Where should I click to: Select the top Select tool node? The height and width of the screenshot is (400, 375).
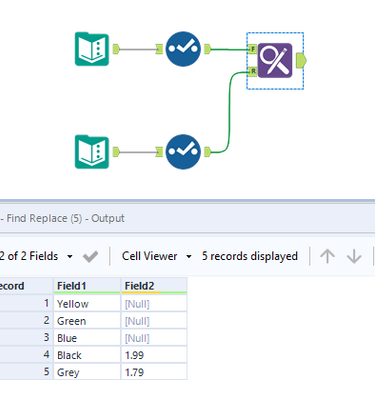[x=183, y=49]
